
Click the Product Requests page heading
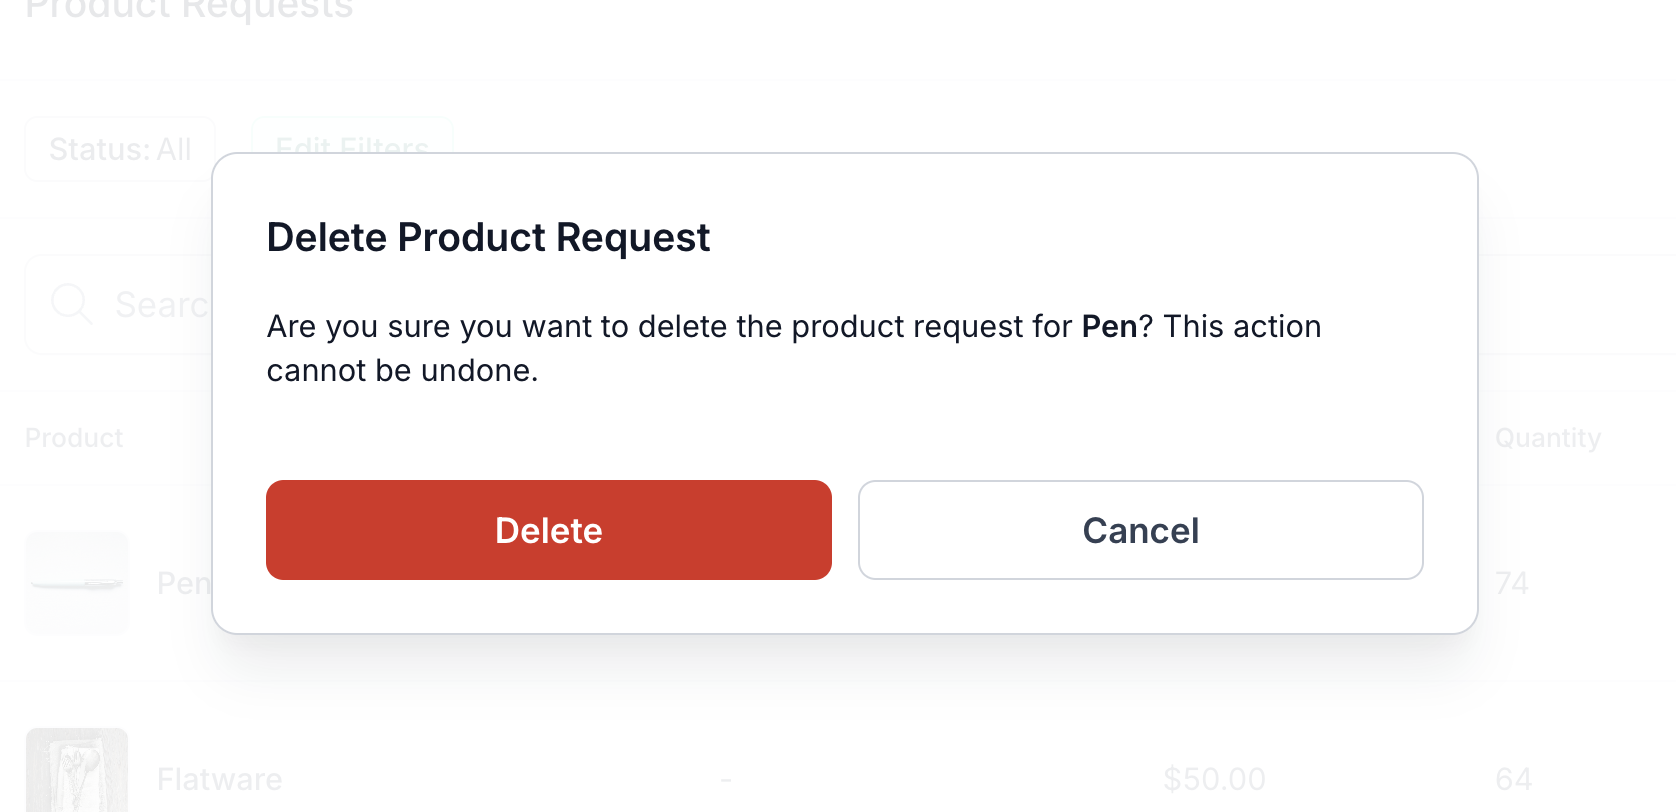point(189,8)
